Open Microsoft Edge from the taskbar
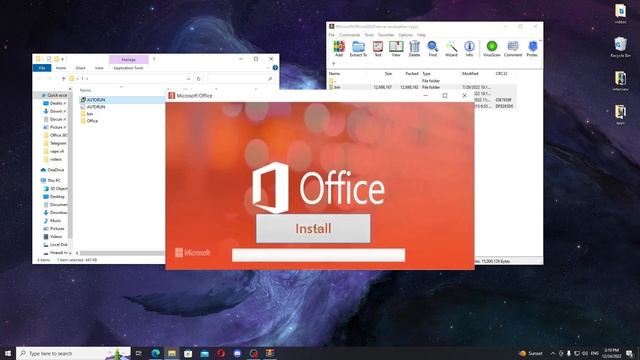 click(x=156, y=353)
